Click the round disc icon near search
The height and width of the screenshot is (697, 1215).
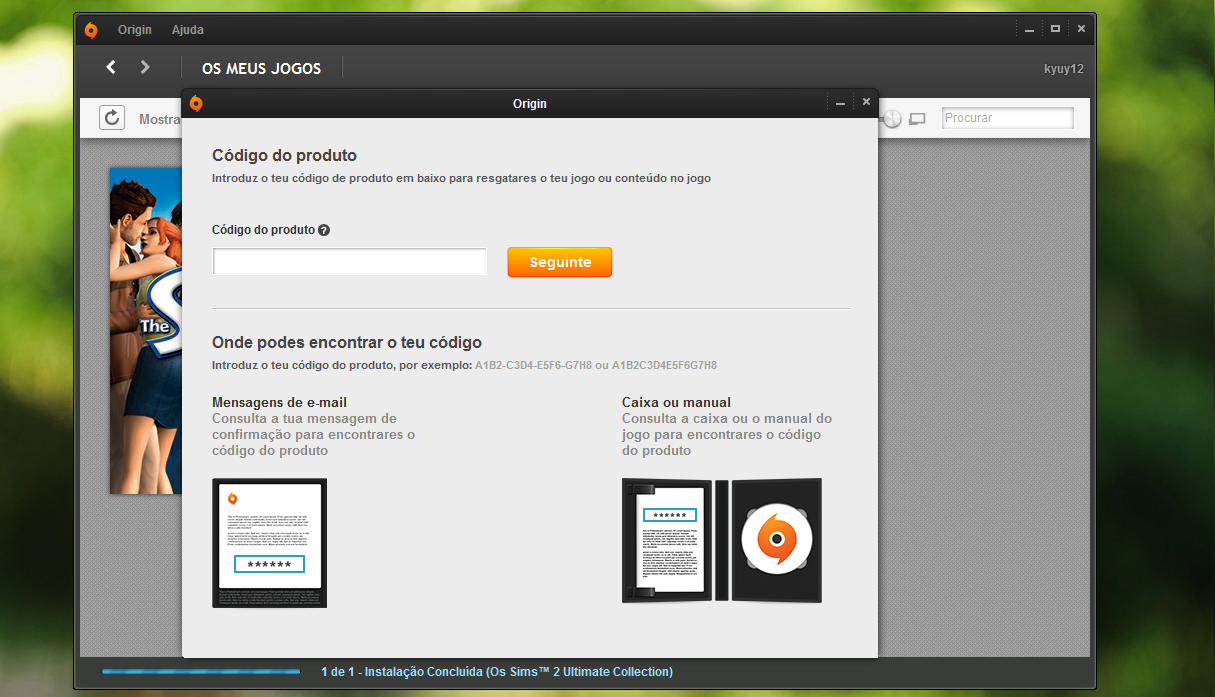(892, 119)
